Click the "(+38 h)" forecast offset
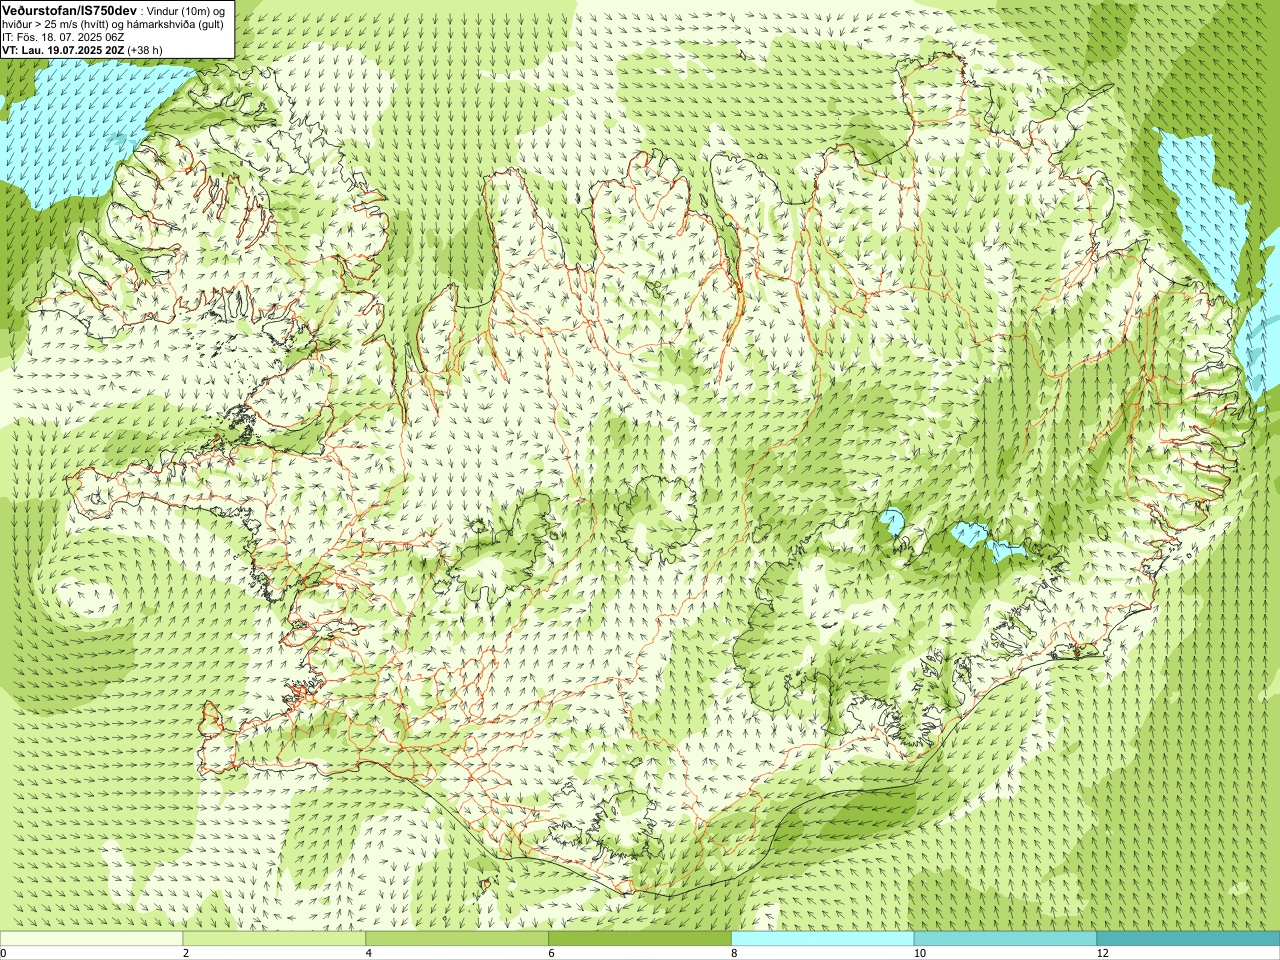Viewport: 1280px width, 960px height. (145, 50)
